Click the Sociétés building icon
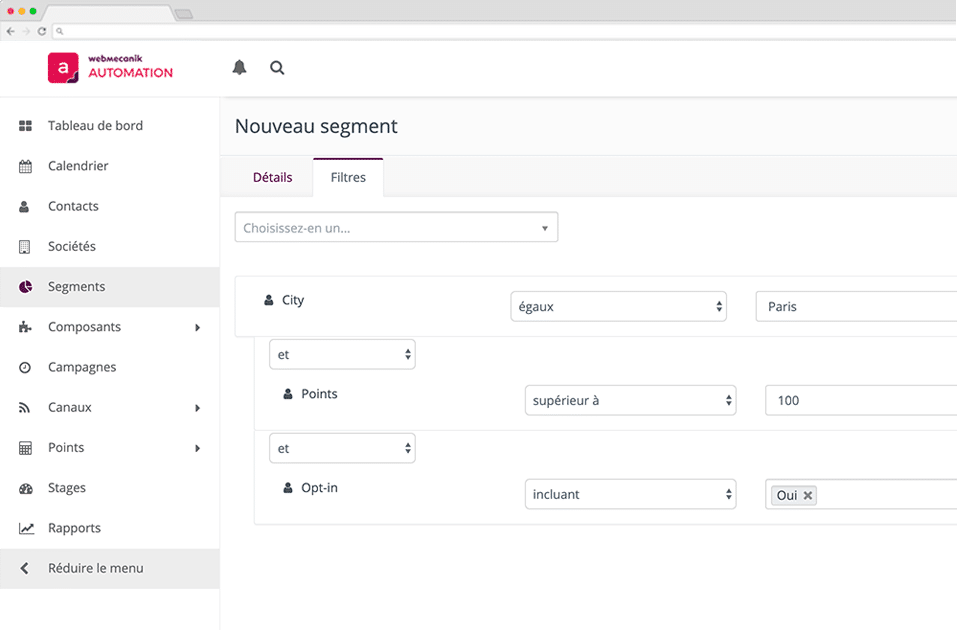Image resolution: width=957 pixels, height=630 pixels. [26, 247]
